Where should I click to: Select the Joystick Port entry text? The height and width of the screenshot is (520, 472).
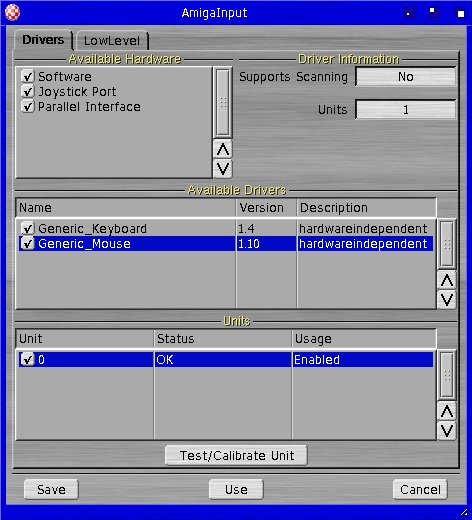coord(77,92)
